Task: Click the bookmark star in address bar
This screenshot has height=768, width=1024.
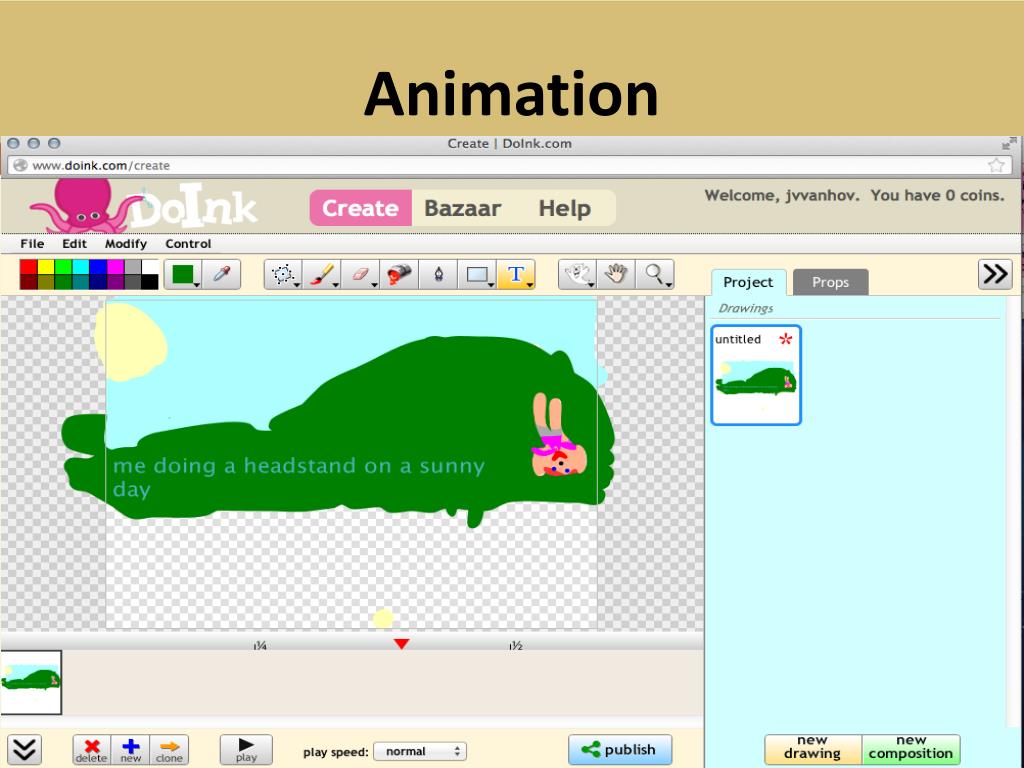Action: click(x=996, y=165)
